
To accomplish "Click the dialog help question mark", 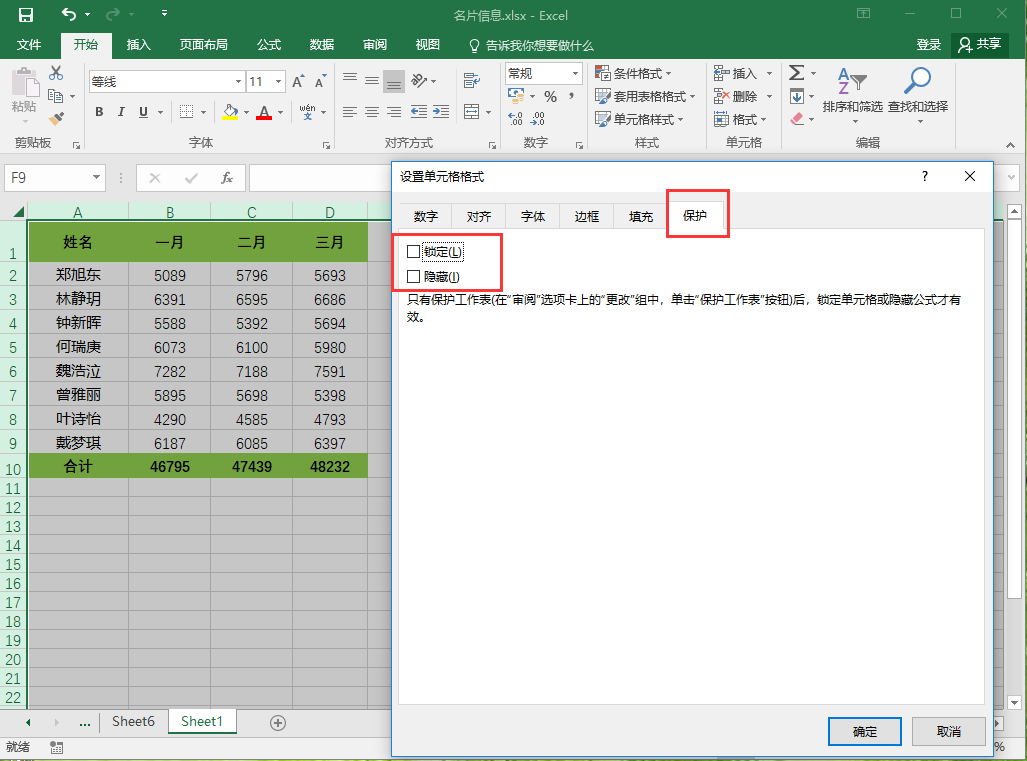I will pos(925,176).
